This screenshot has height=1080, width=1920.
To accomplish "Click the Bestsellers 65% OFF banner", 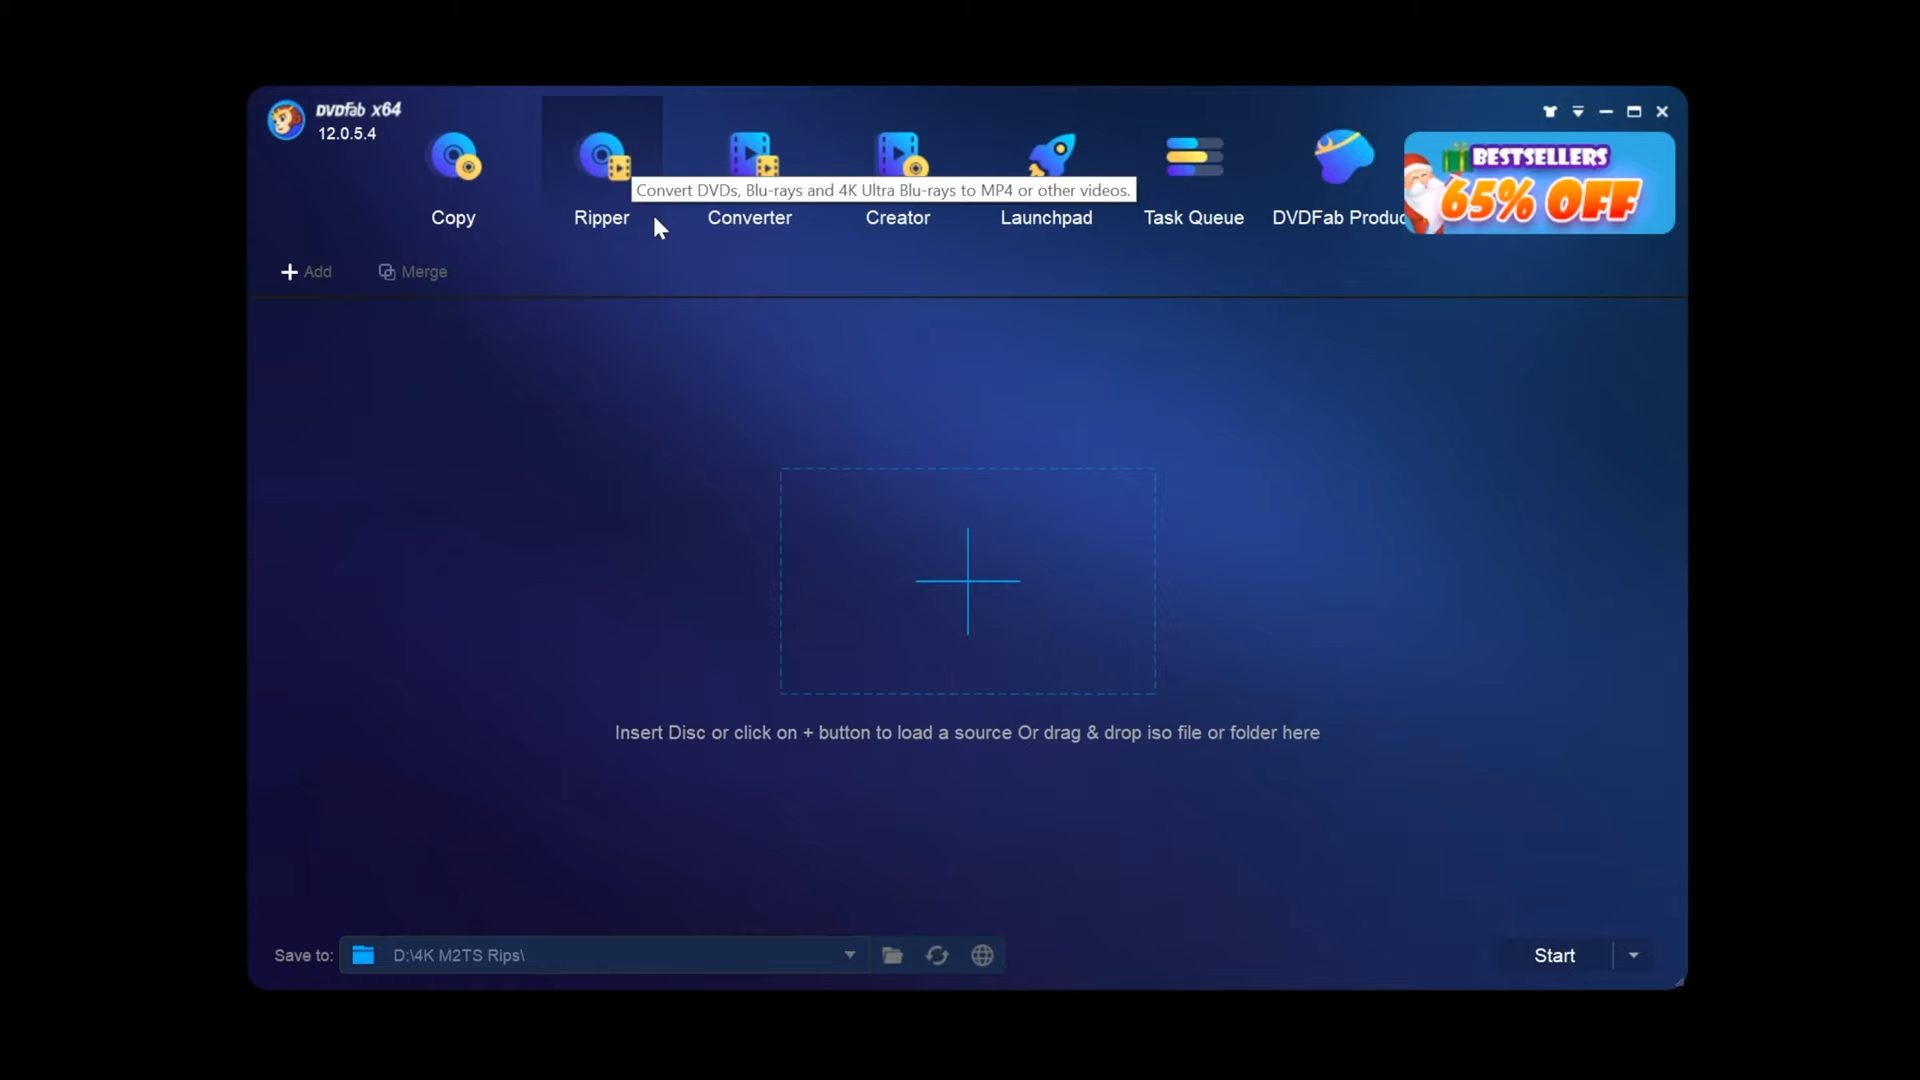I will (1539, 183).
